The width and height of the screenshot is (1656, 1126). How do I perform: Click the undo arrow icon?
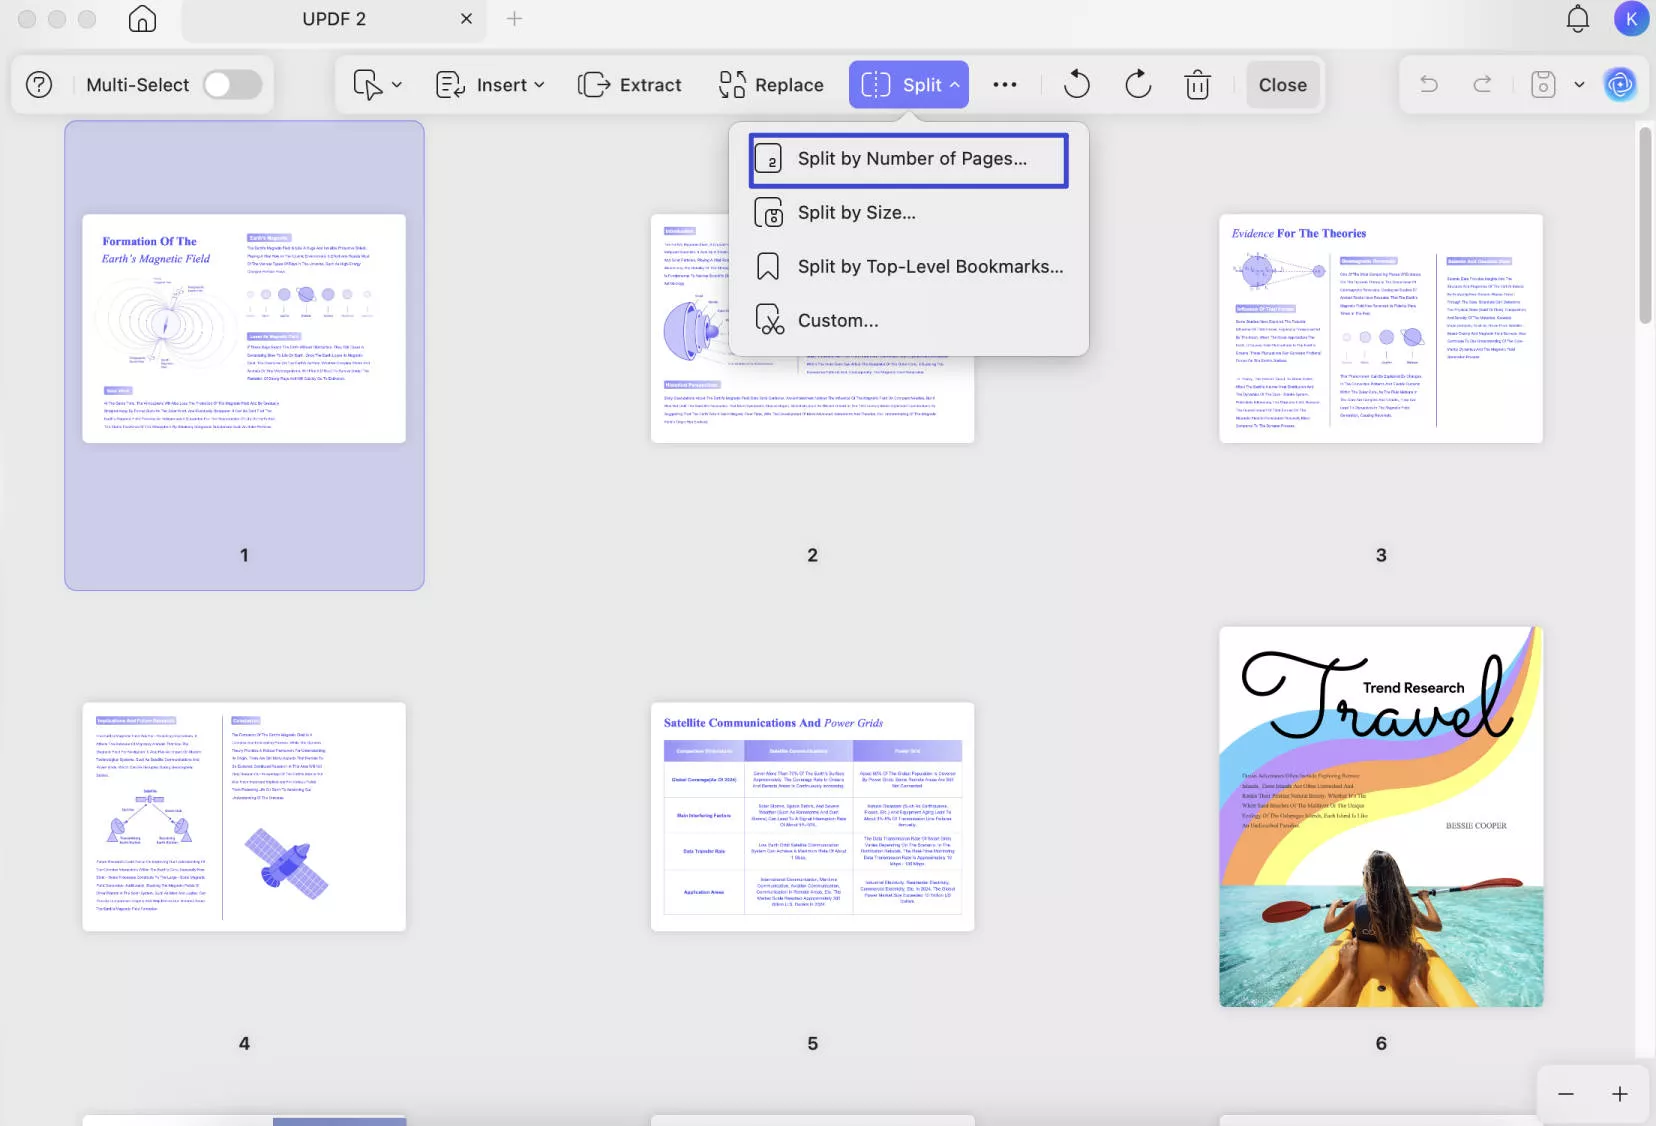point(1429,85)
